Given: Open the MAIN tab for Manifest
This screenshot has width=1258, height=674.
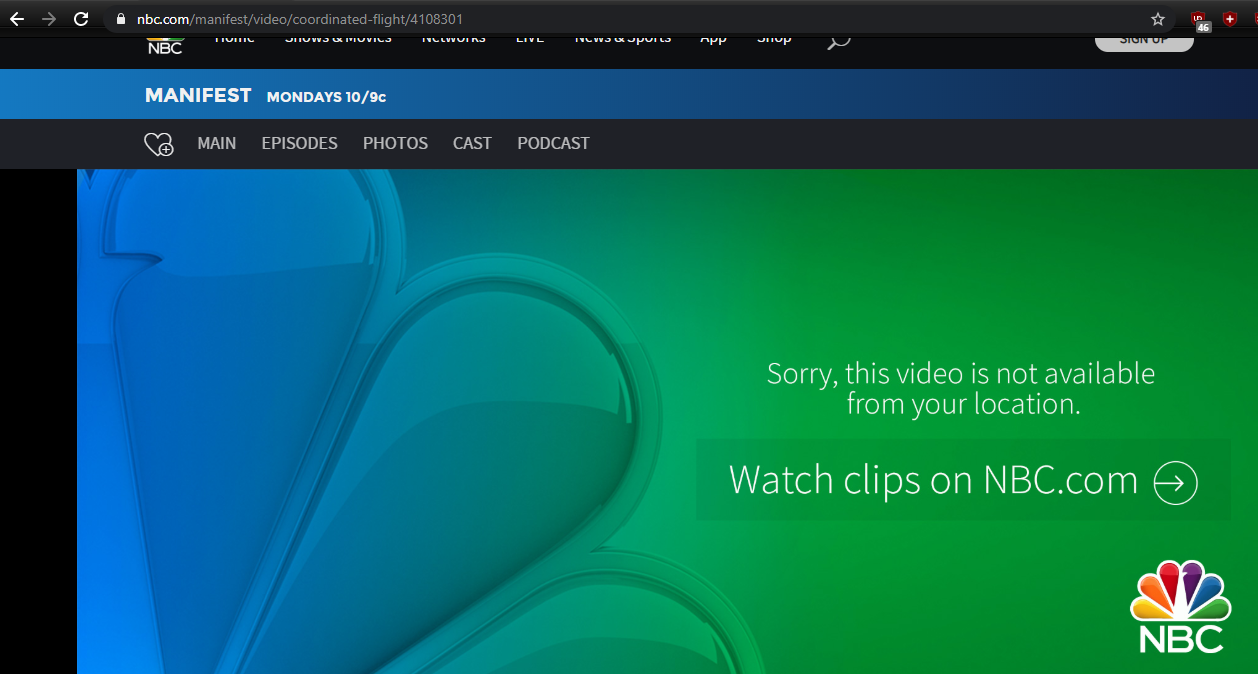Looking at the screenshot, I should tap(217, 143).
